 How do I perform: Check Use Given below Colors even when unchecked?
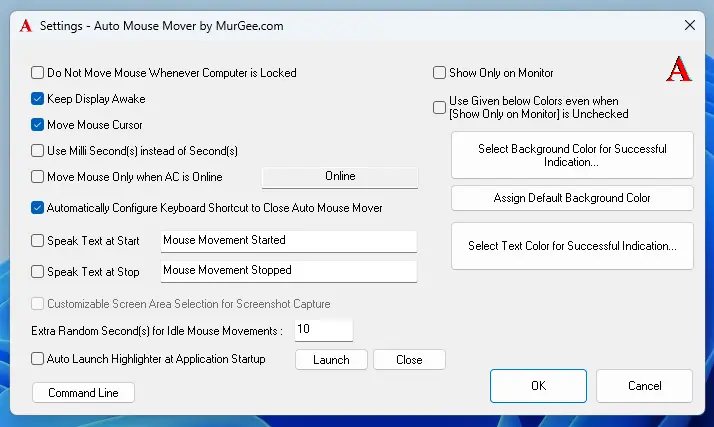tap(439, 107)
